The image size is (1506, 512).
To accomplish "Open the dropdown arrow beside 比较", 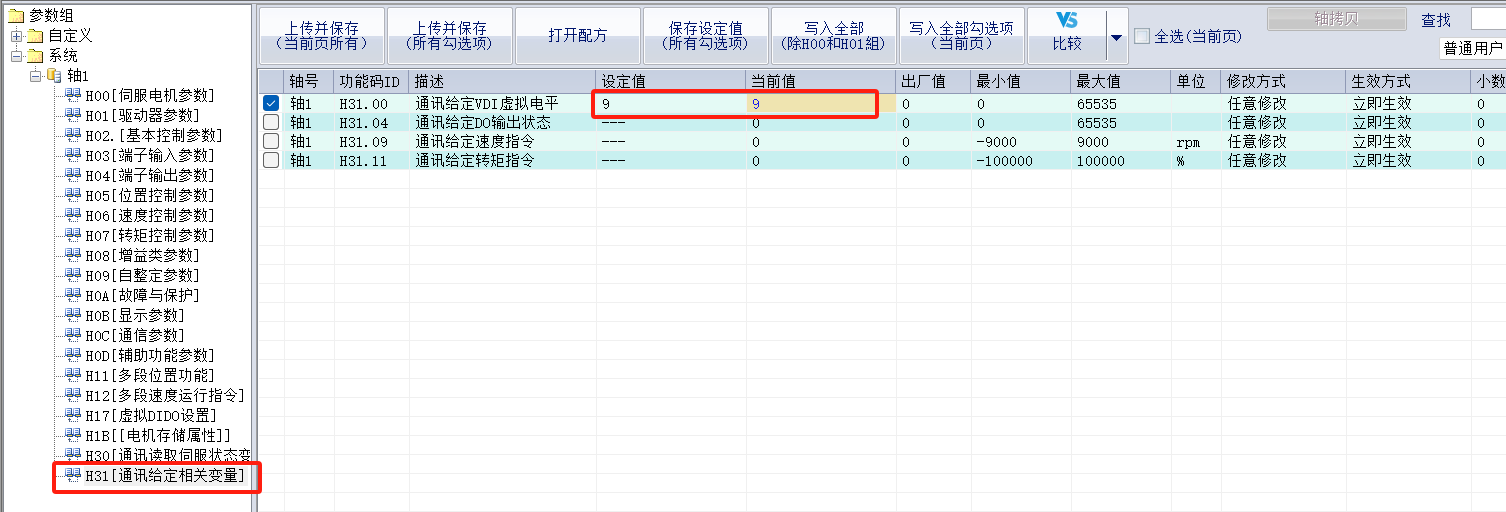I will (x=1116, y=37).
